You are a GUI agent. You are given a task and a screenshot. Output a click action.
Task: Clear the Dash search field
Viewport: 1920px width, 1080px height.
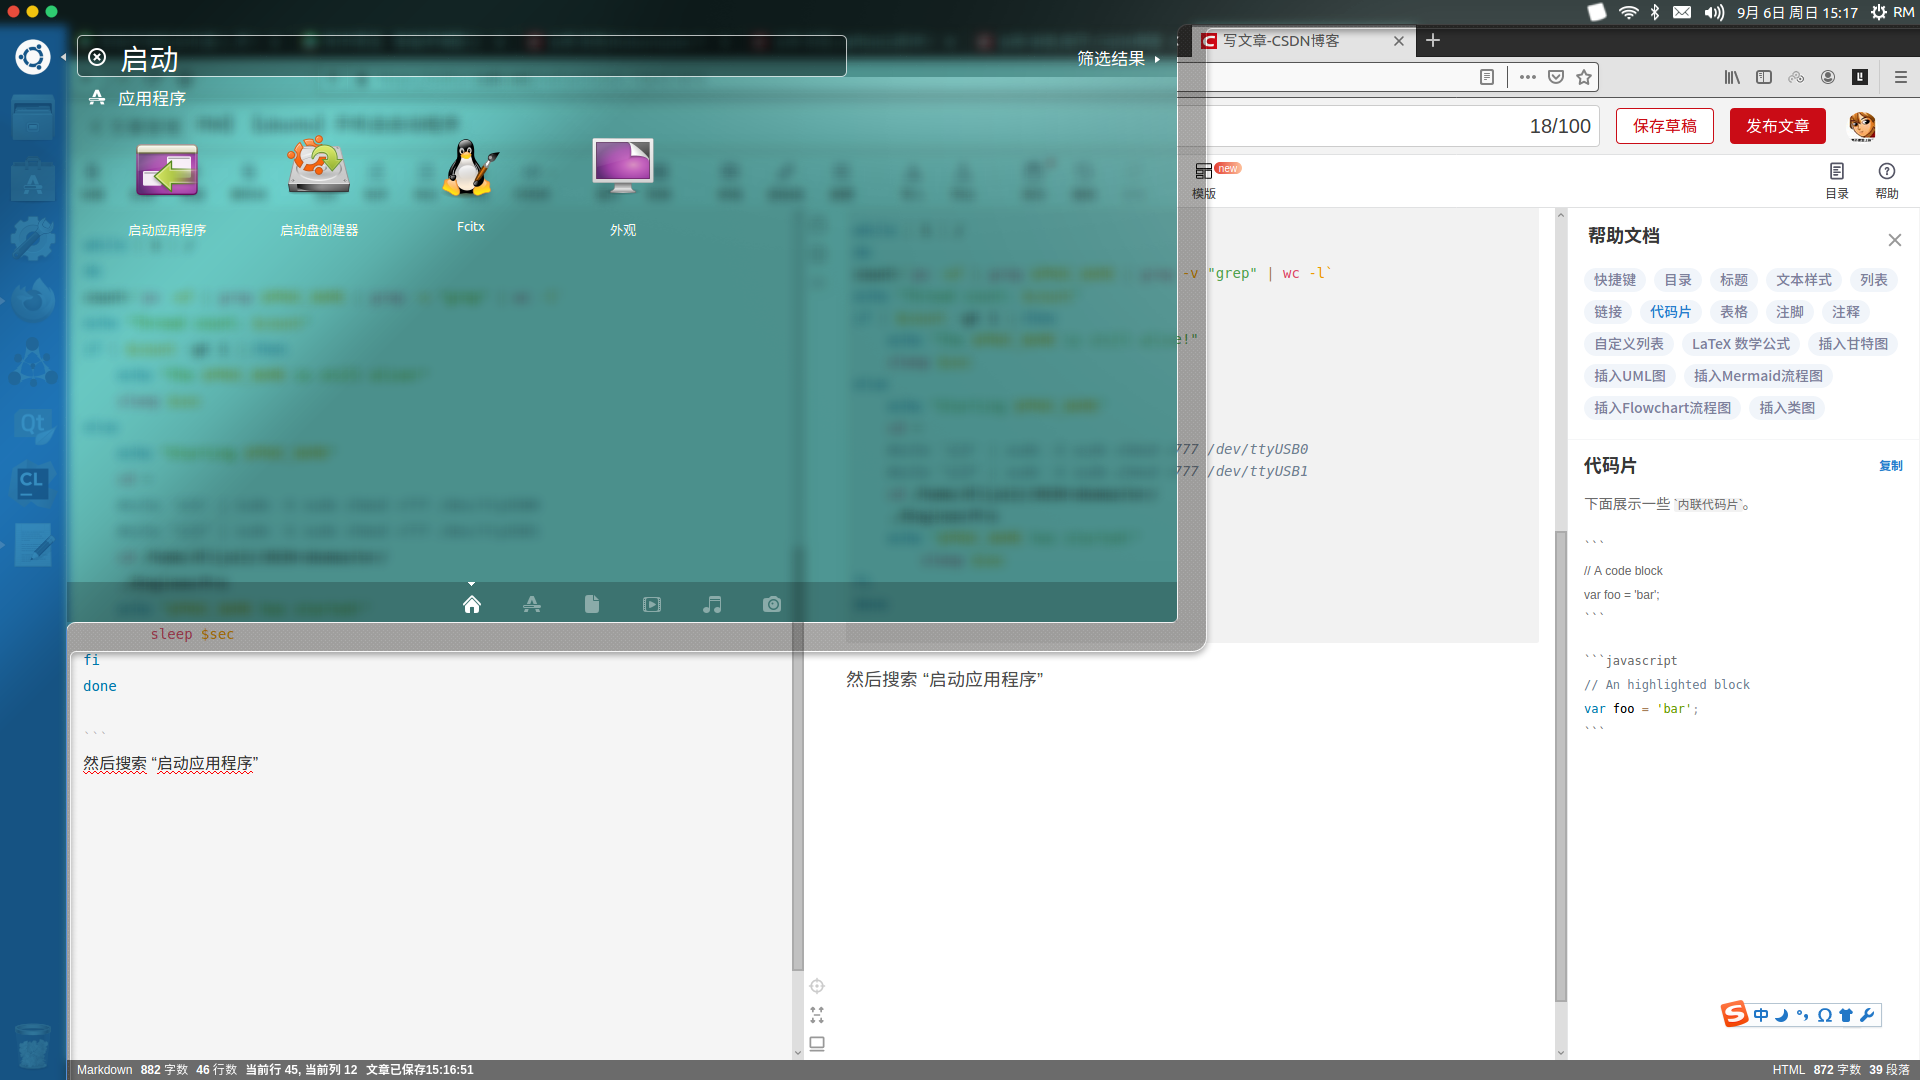97,57
